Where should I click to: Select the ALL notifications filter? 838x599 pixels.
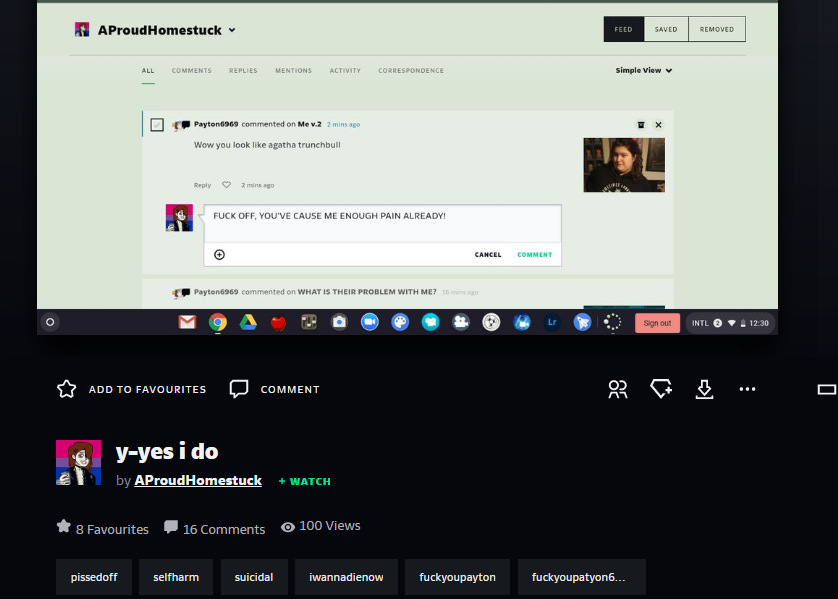(x=148, y=71)
